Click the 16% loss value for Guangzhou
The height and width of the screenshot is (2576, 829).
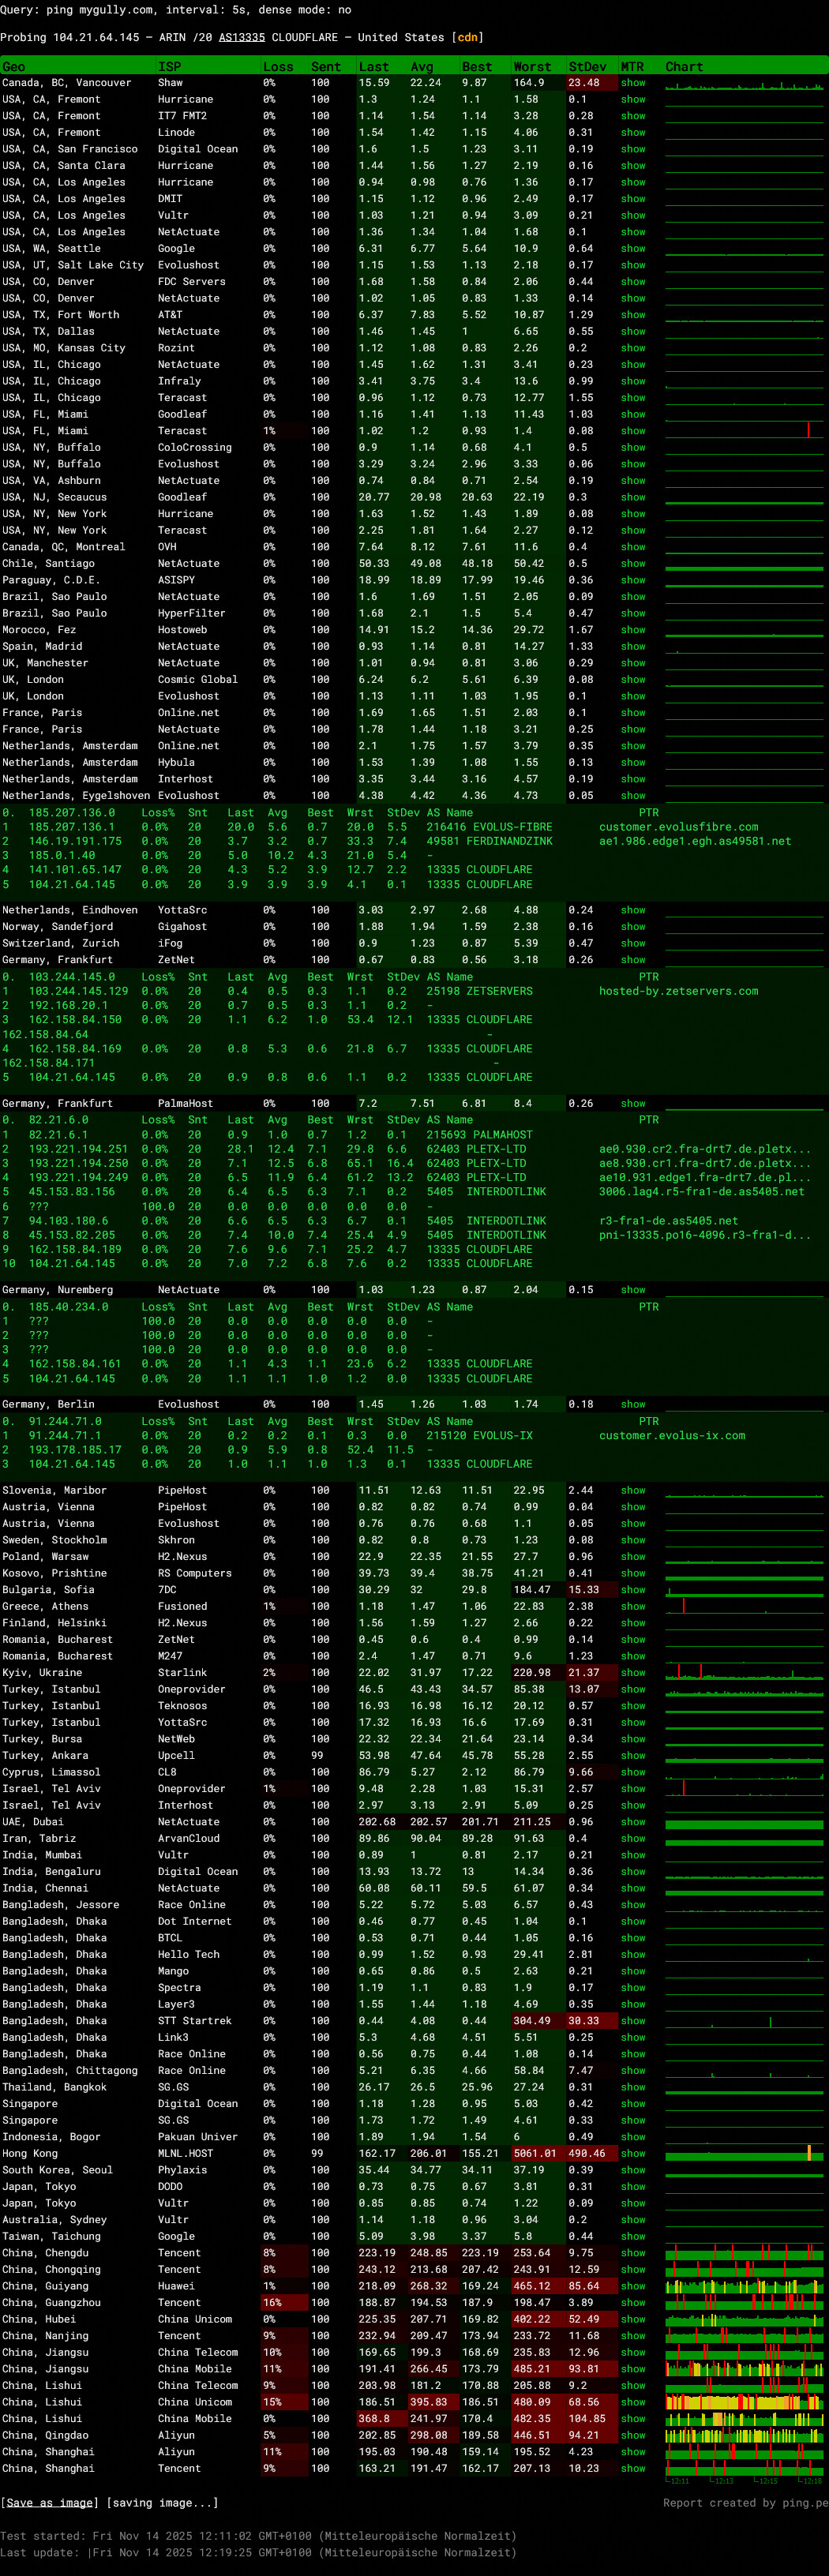pyautogui.click(x=272, y=2302)
